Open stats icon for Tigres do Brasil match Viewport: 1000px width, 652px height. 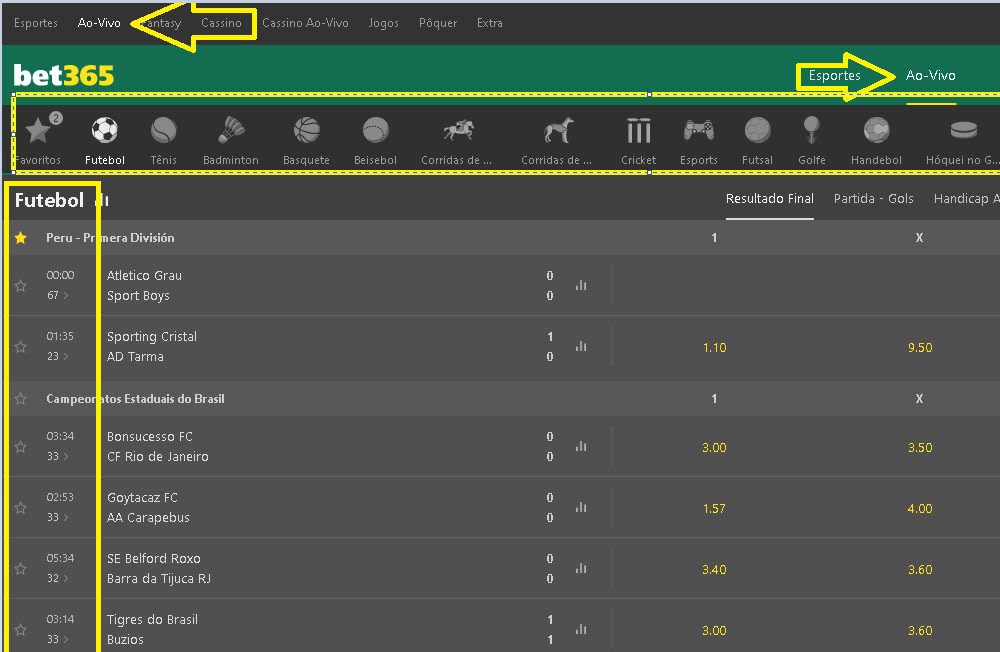point(581,630)
